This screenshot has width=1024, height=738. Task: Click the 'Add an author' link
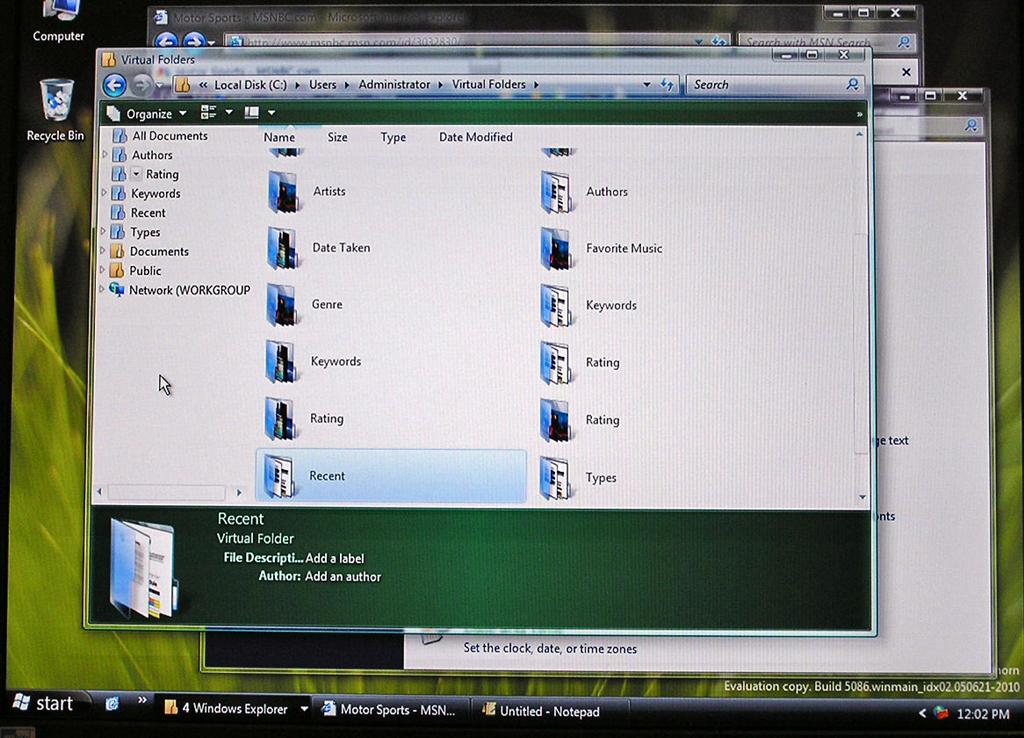(x=343, y=577)
